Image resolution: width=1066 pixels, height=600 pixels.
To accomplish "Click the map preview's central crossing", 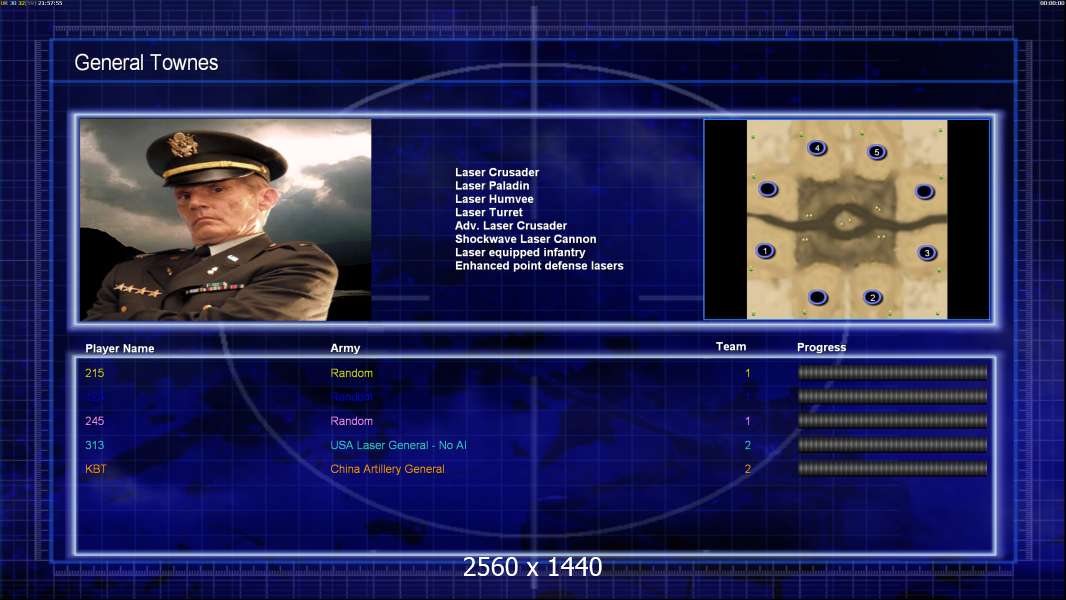I will [x=846, y=220].
